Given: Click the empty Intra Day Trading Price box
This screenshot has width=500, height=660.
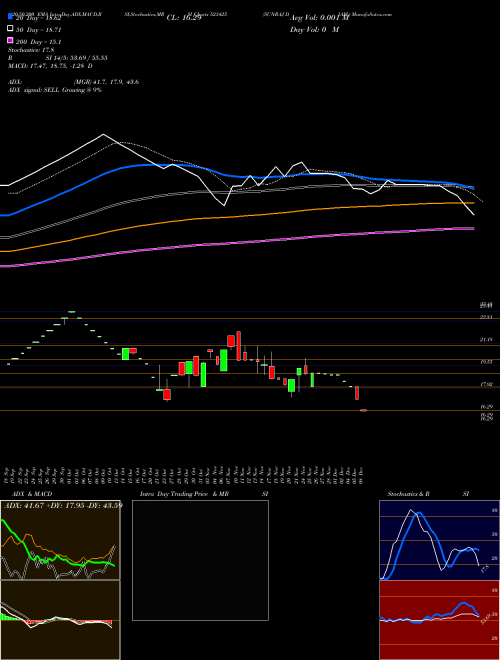Looking at the screenshot, I should pyautogui.click(x=200, y=560).
